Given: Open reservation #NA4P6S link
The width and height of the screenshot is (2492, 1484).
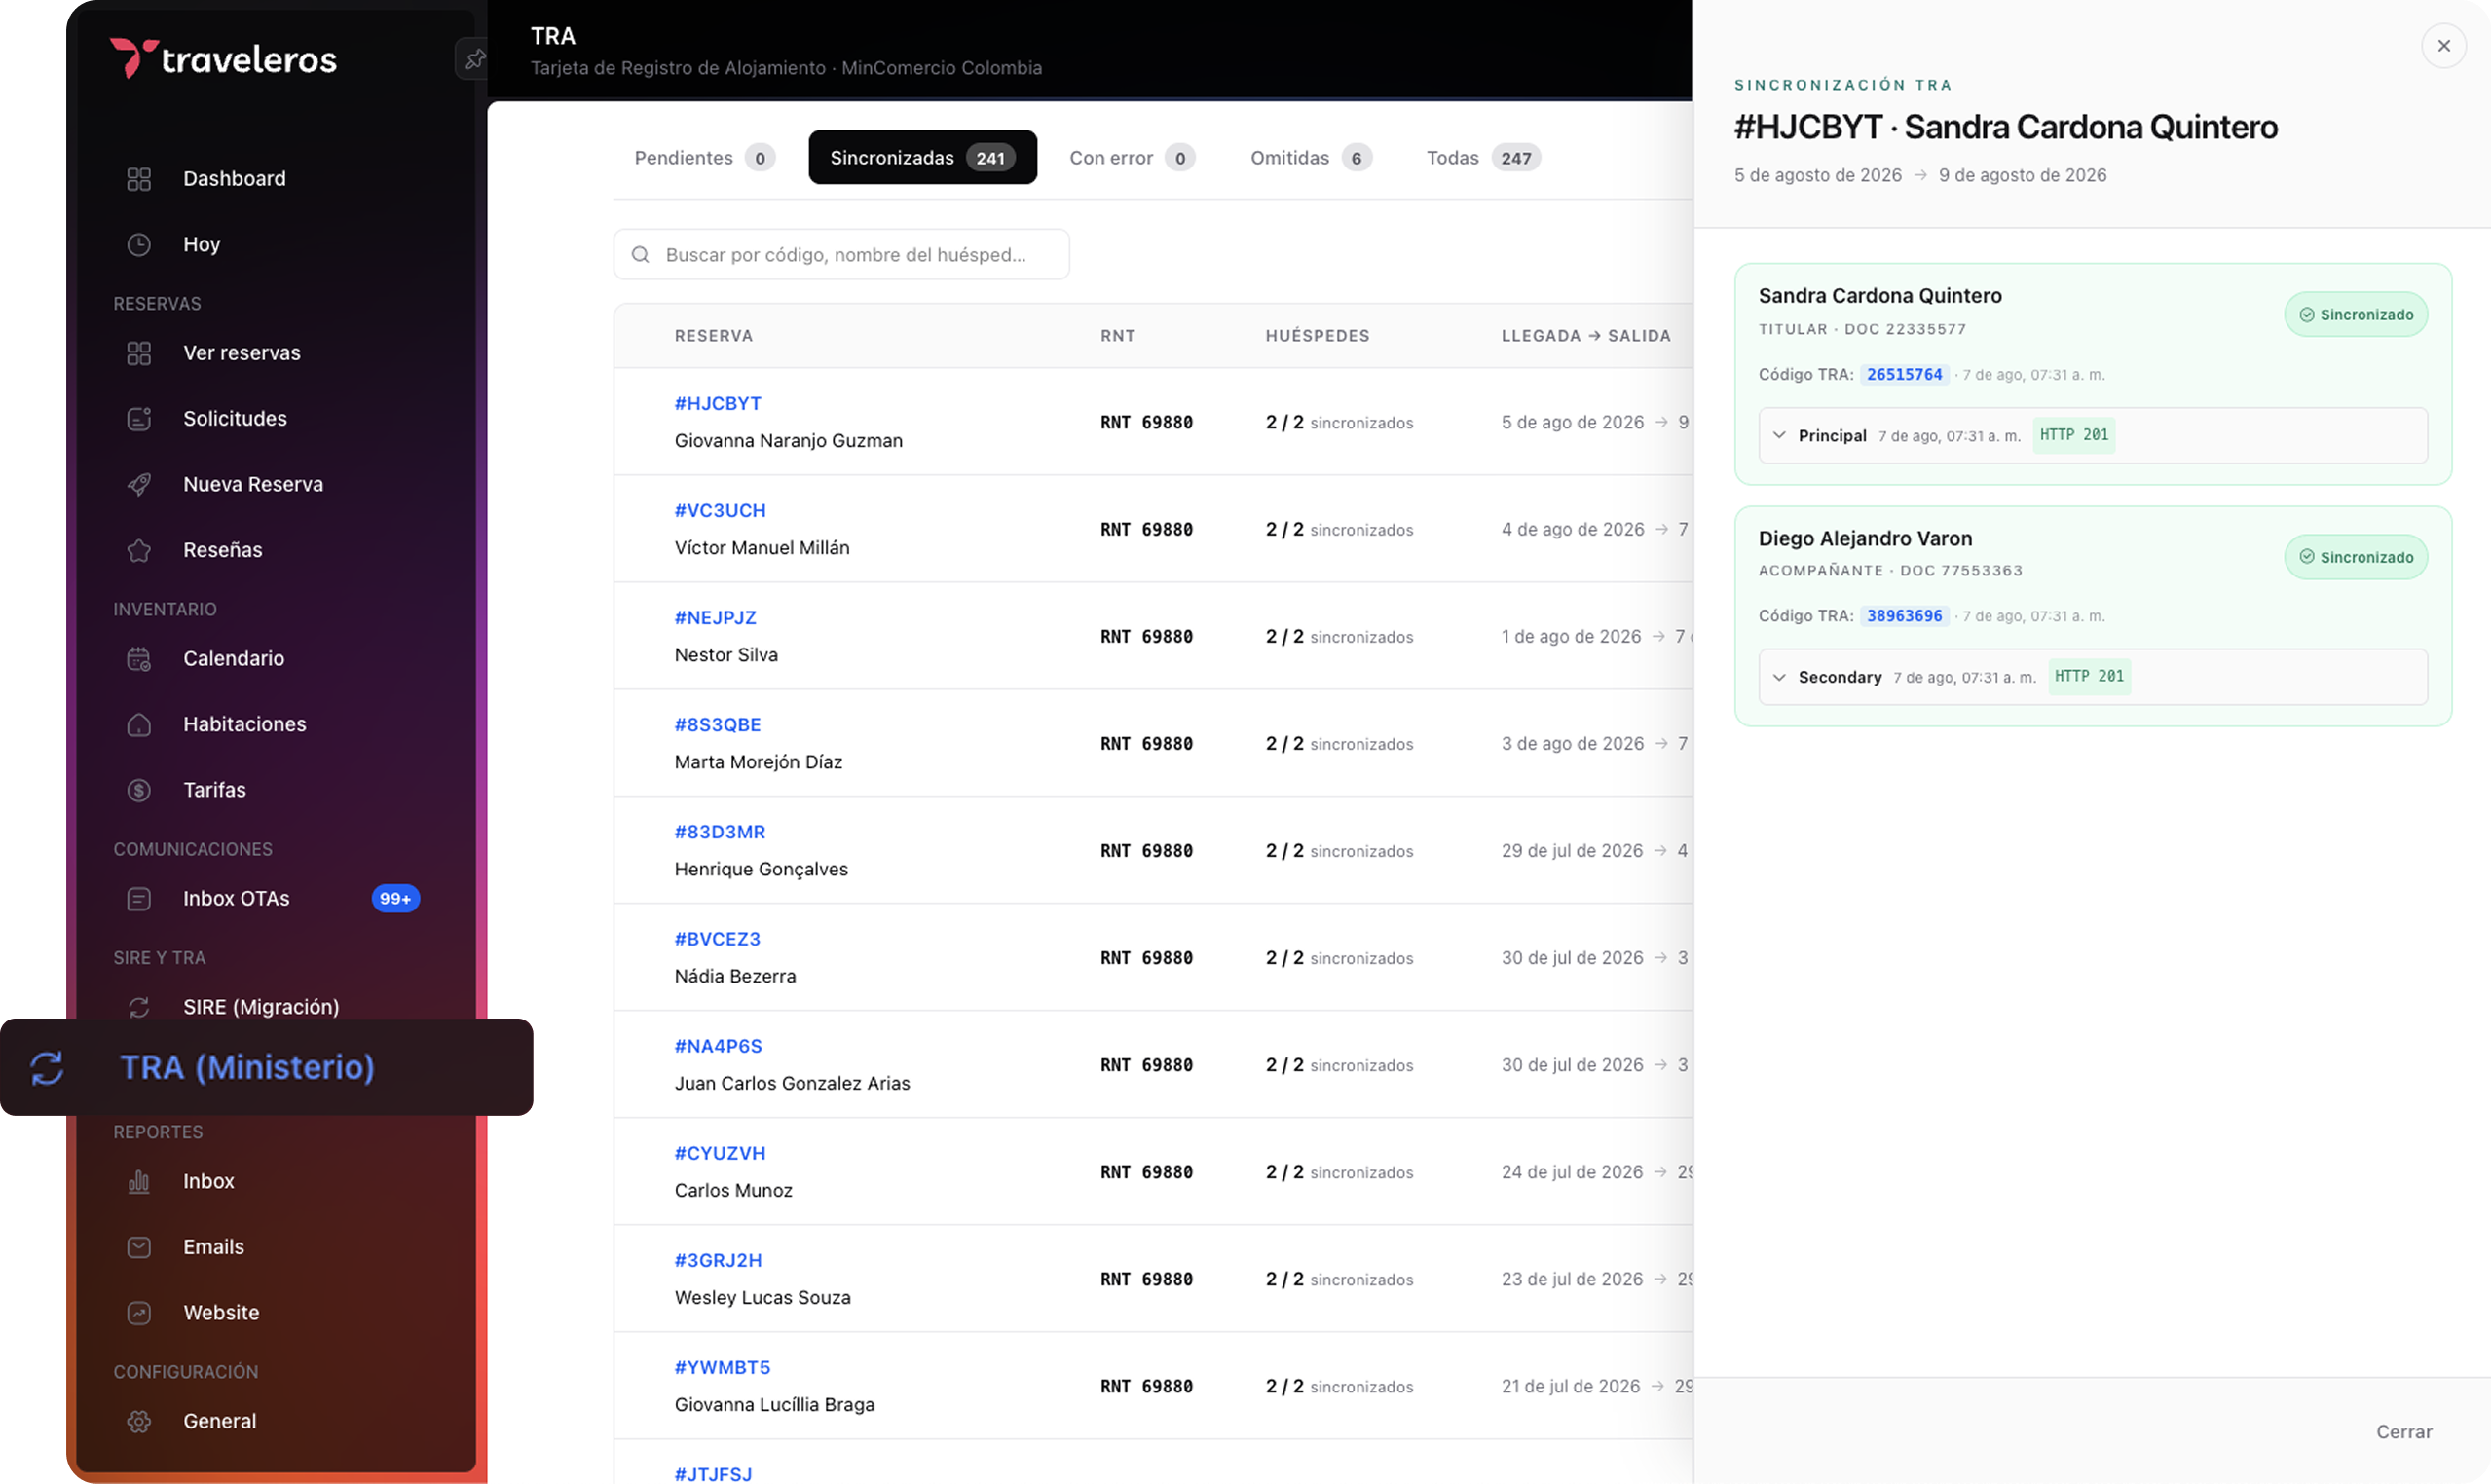Looking at the screenshot, I should (718, 1046).
